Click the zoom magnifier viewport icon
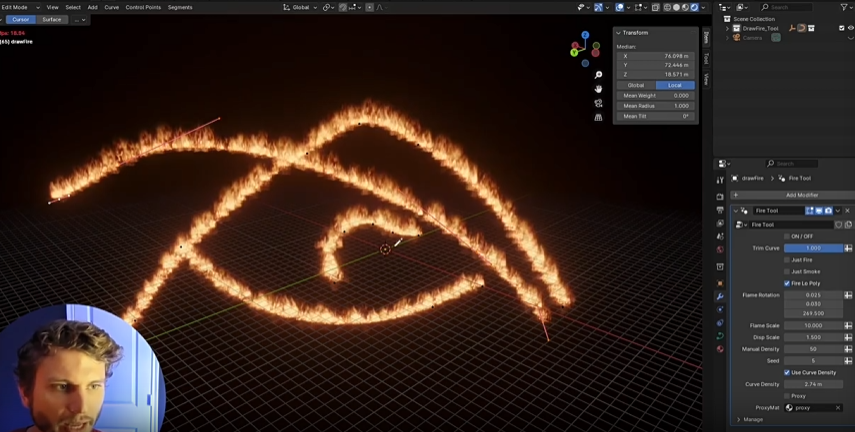The height and width of the screenshot is (432, 855). (598, 75)
